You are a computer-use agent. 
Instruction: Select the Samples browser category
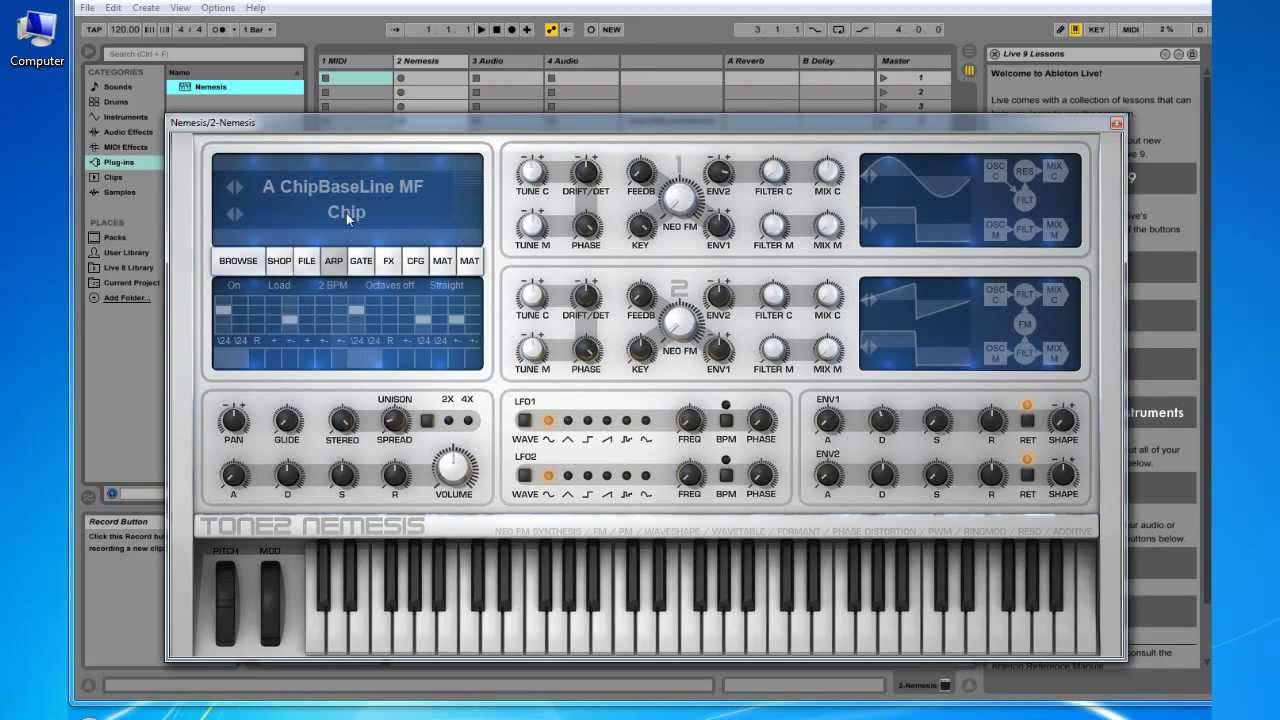tap(119, 192)
